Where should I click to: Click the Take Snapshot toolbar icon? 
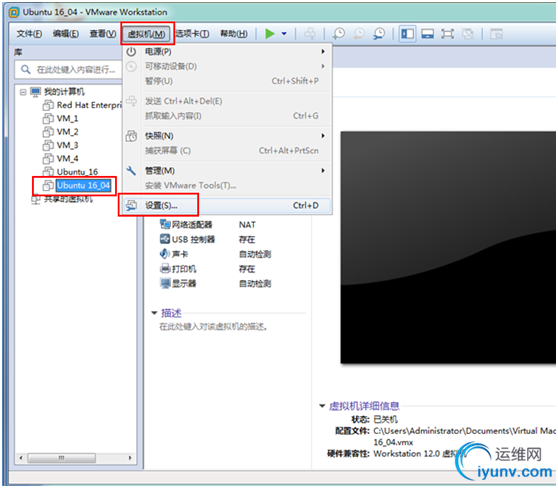point(338,34)
